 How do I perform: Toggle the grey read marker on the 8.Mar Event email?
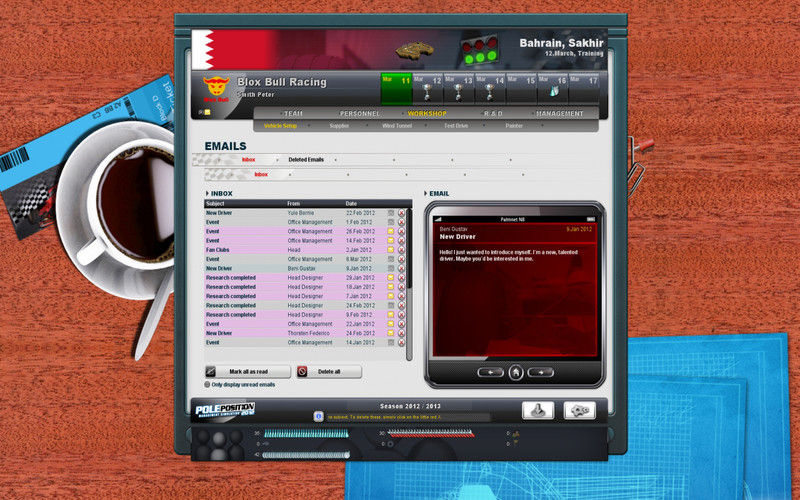point(391,259)
